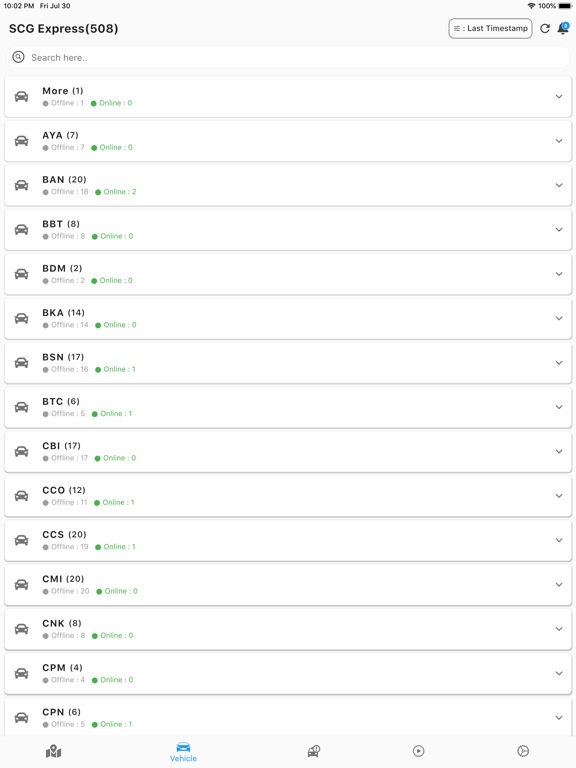
Task: Tap the car icon beside BAN group
Action: 22,185
